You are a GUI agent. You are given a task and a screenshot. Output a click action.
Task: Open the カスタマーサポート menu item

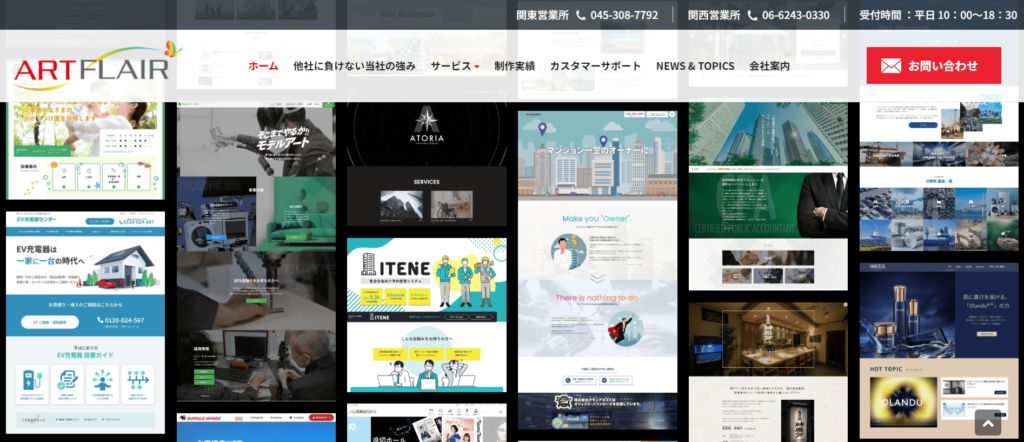(x=595, y=66)
